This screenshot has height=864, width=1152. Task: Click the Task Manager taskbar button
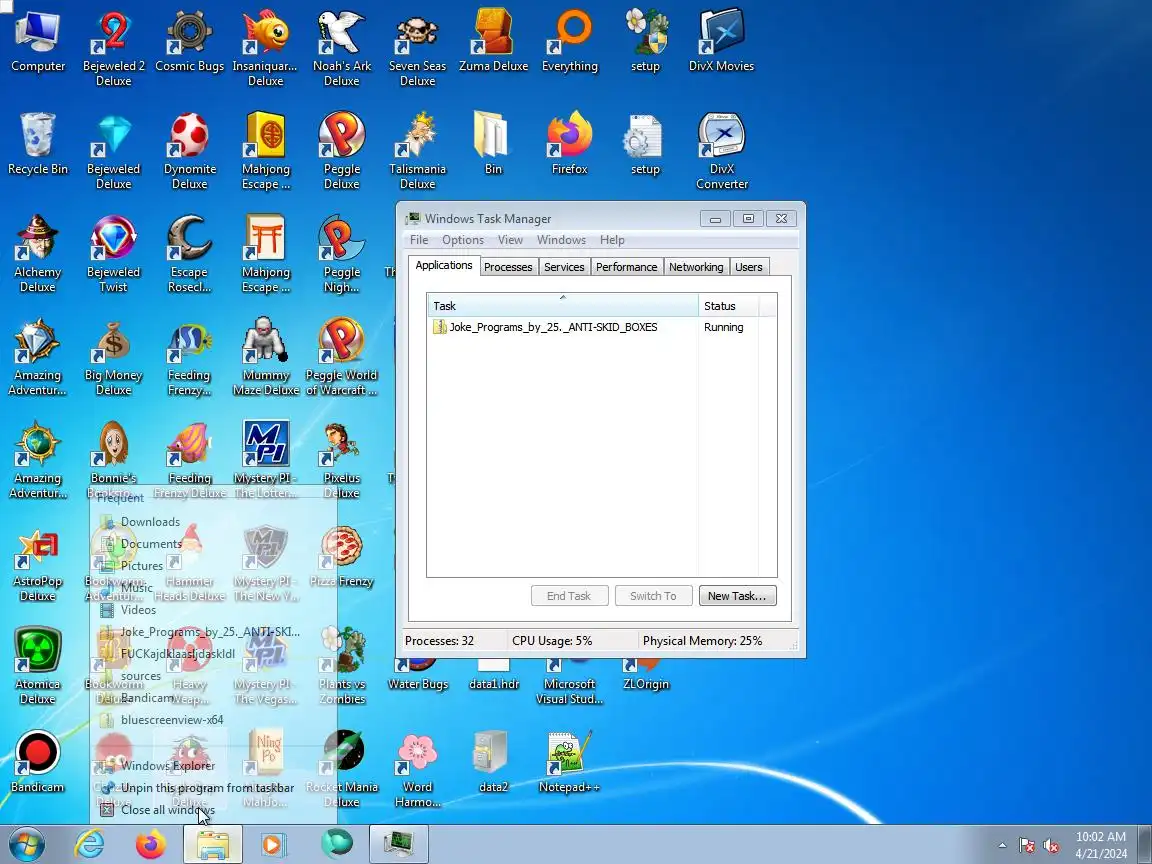tap(398, 844)
